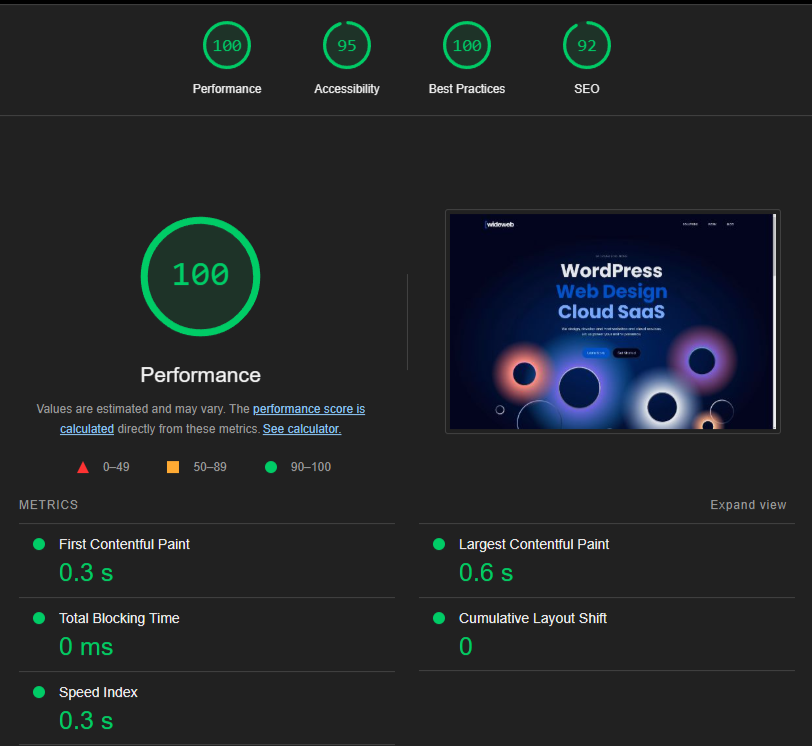Follow the 'performance score is calculated' link
812x746 pixels.
tap(309, 409)
